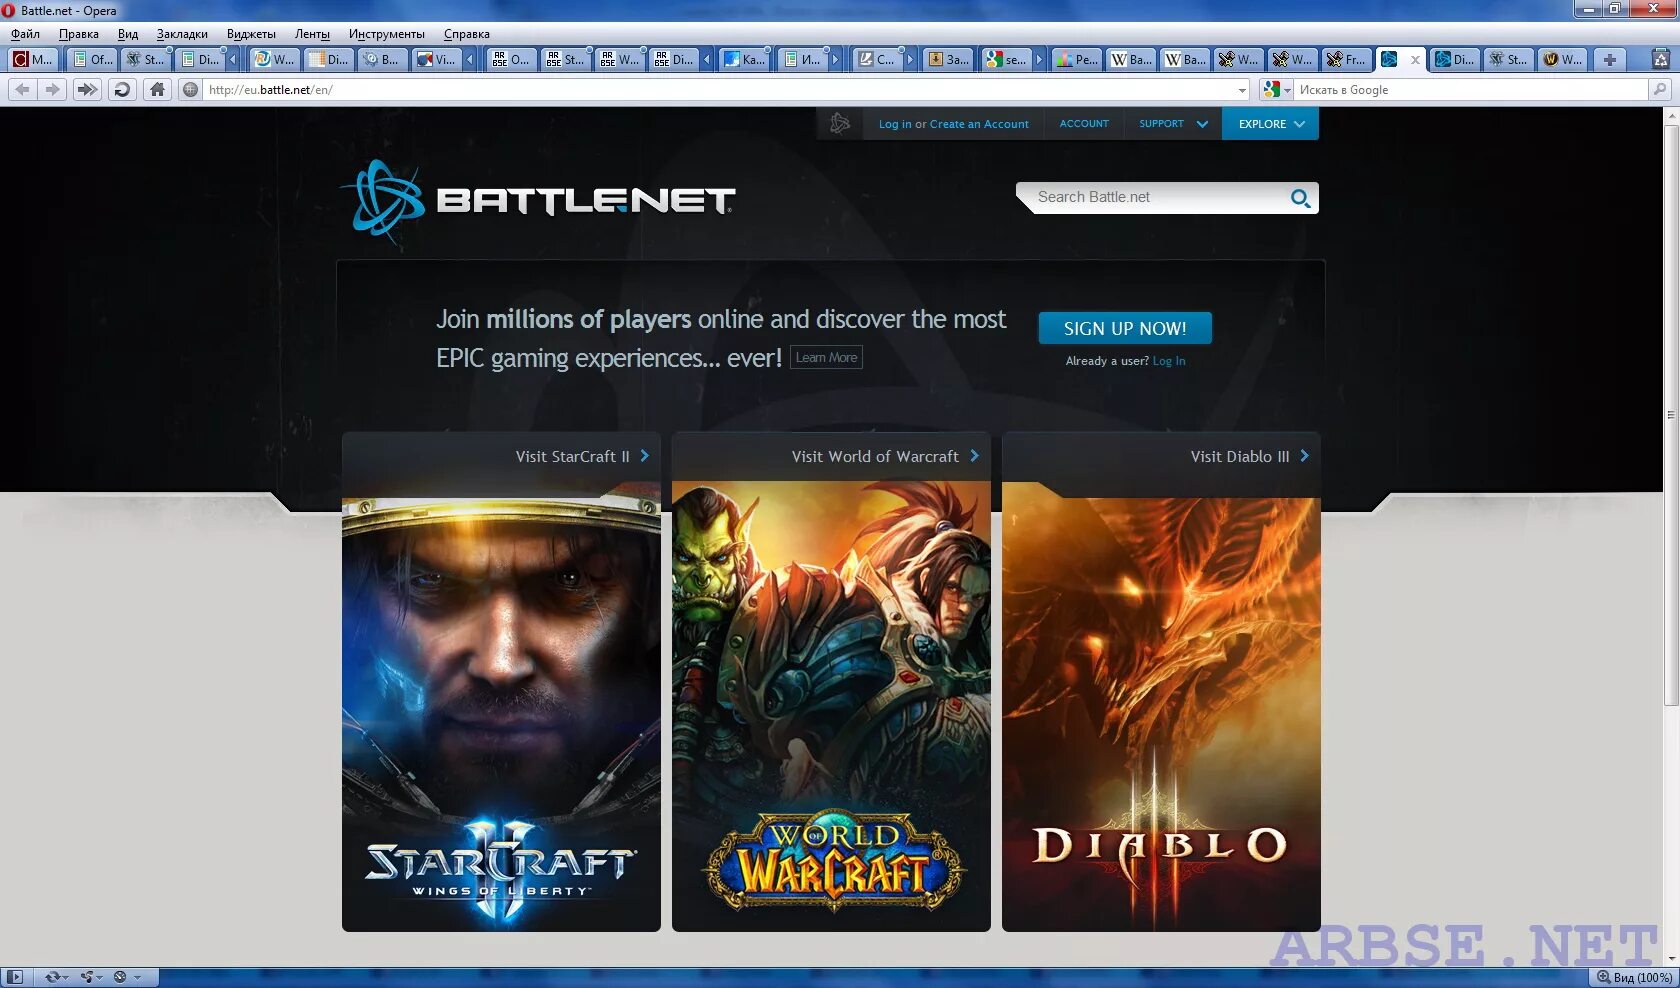
Task: Click the Create an Account link
Action: (979, 124)
